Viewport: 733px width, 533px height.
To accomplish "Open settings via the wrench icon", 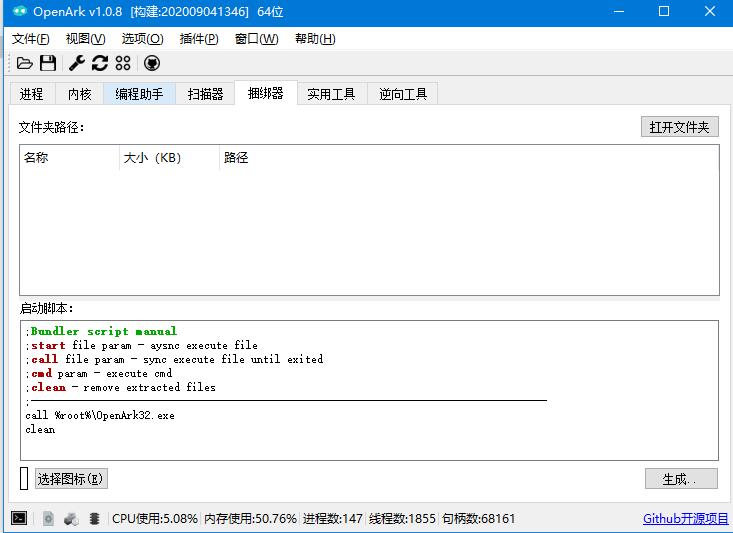I will pyautogui.click(x=77, y=63).
